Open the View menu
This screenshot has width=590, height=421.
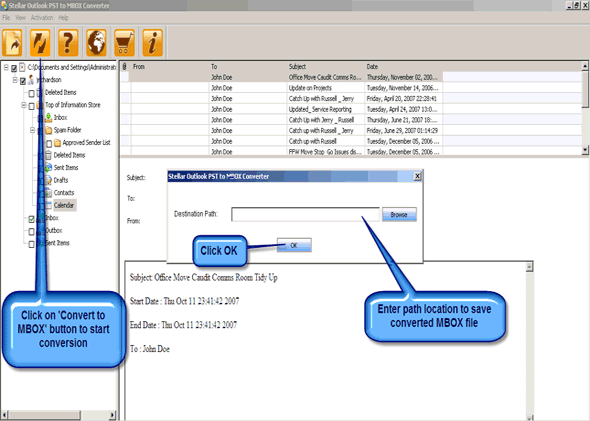(x=20, y=18)
